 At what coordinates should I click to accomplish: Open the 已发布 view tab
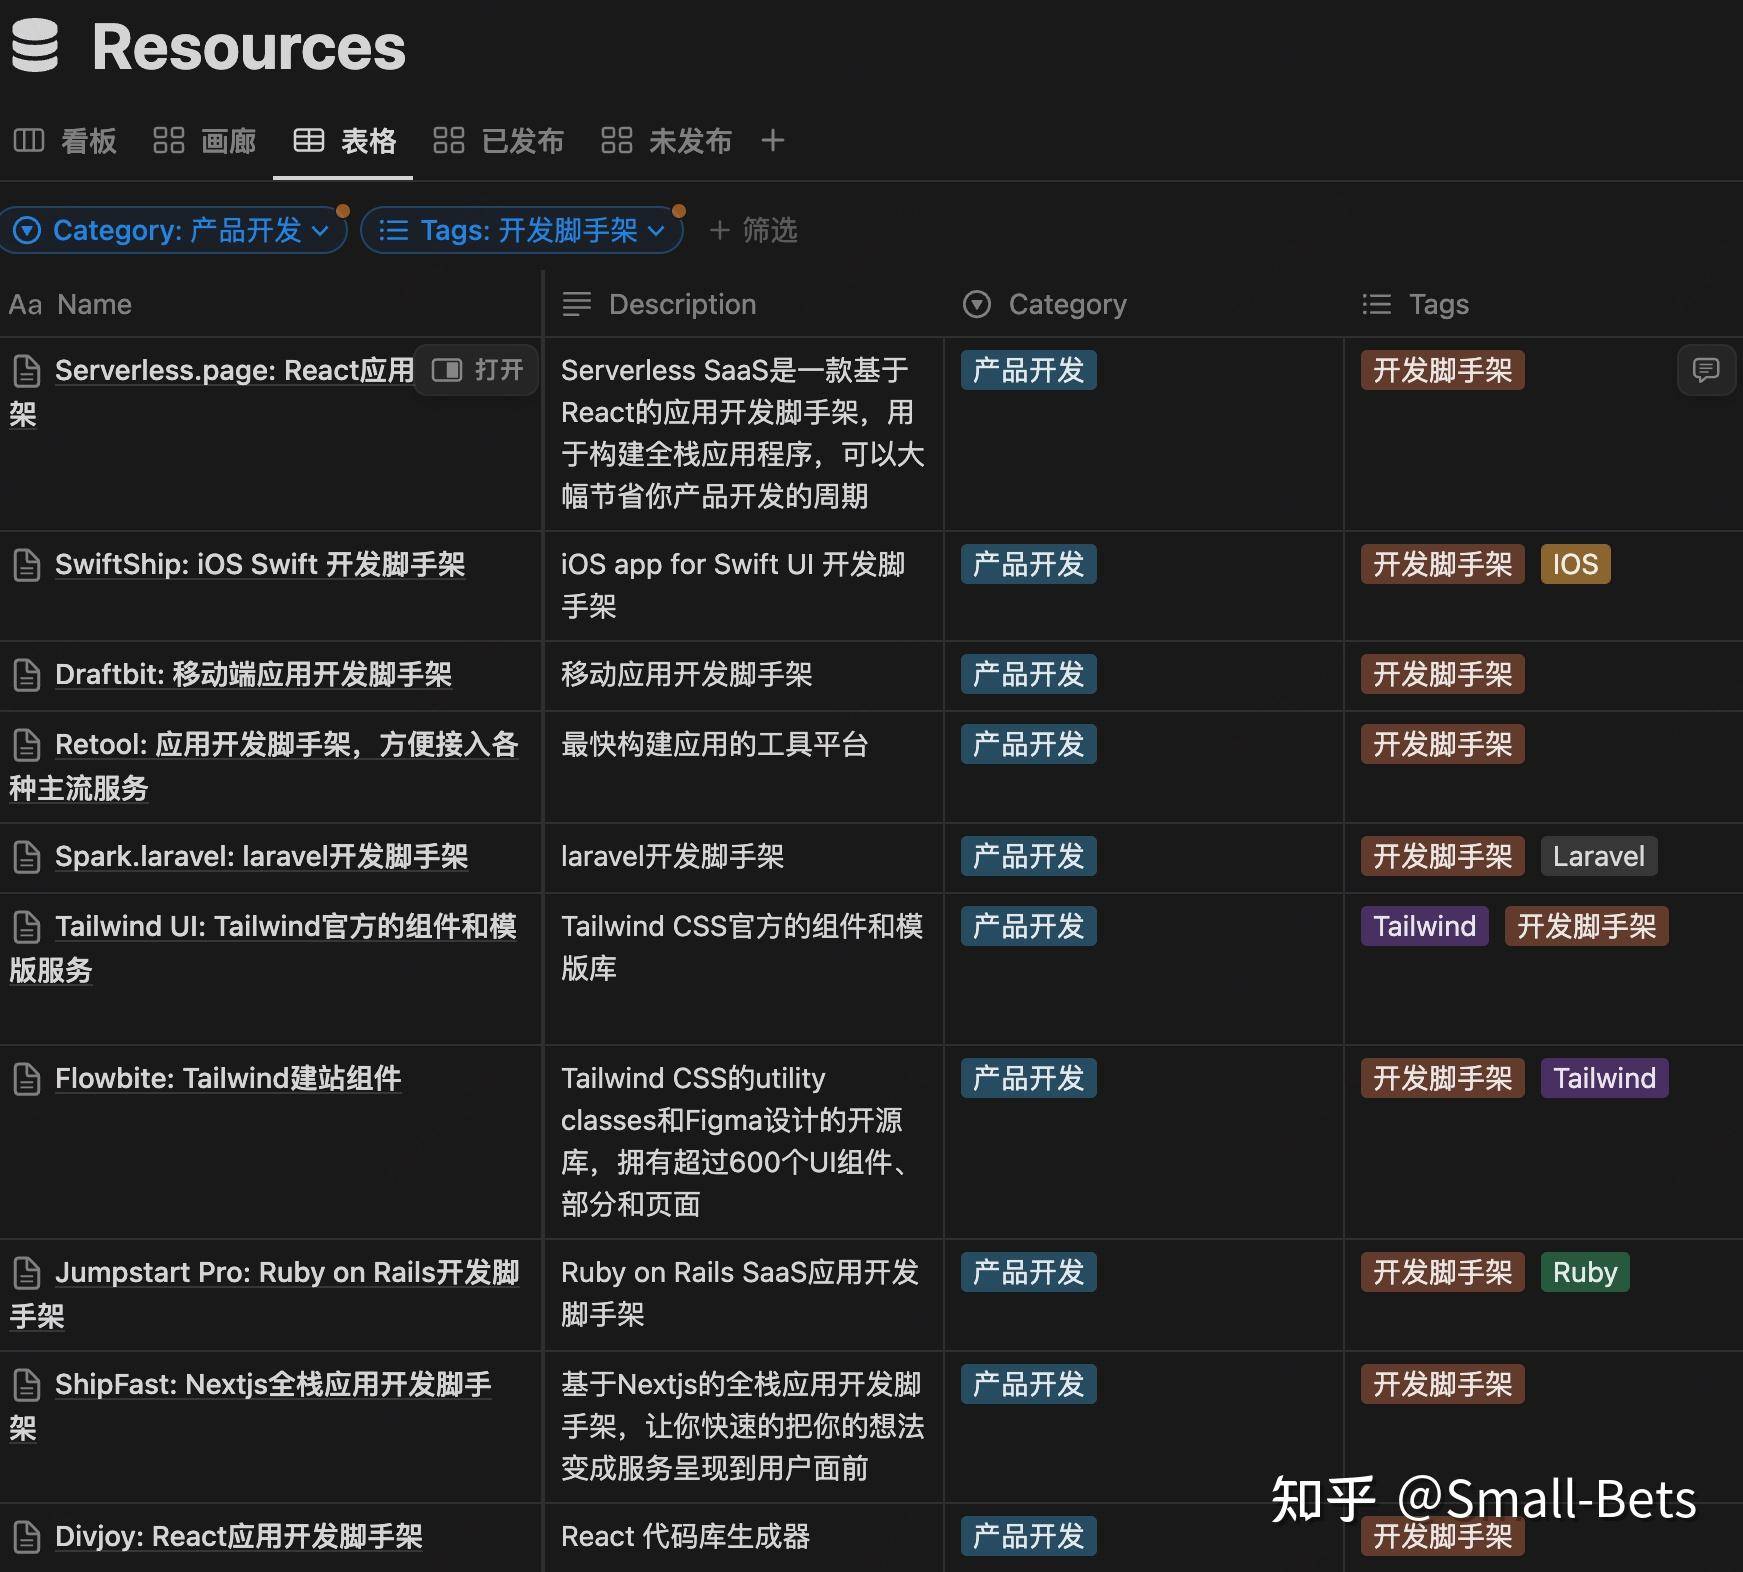(498, 141)
